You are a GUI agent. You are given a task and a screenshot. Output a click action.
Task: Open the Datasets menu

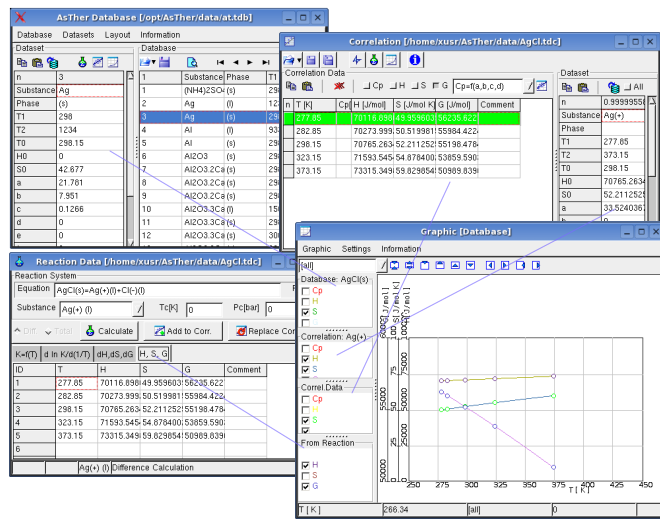point(78,34)
